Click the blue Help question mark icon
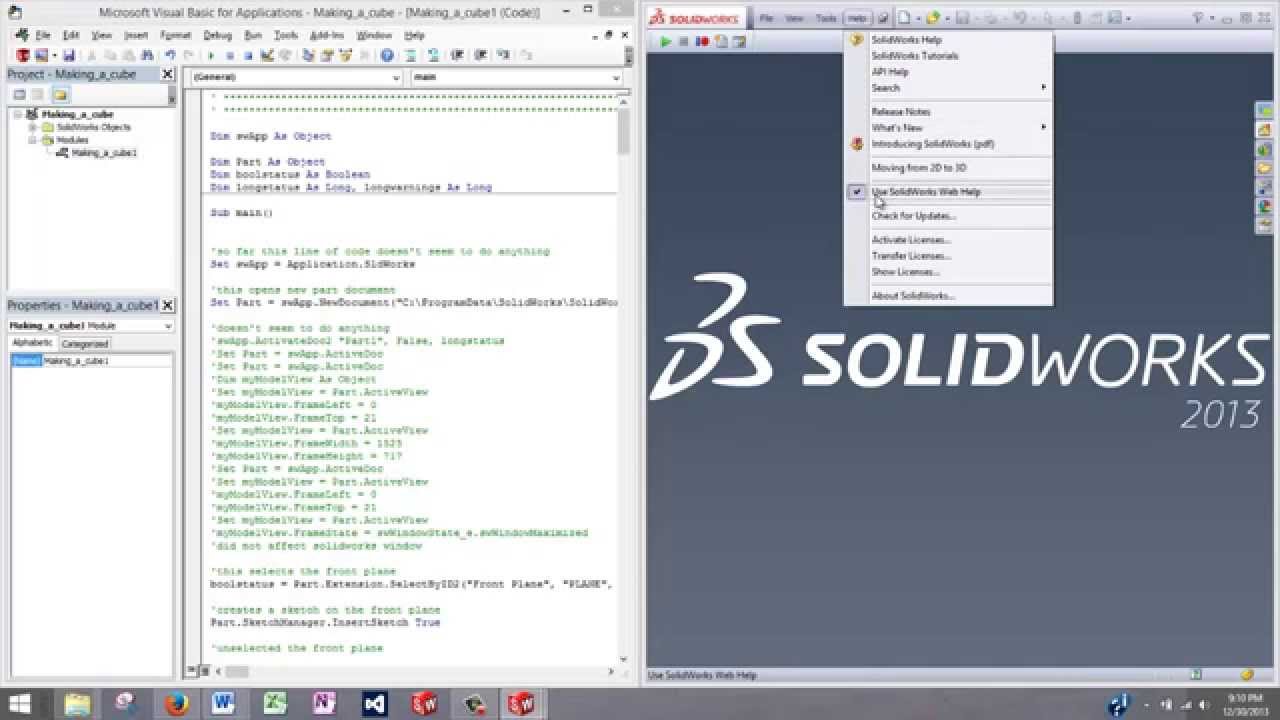 coord(387,55)
